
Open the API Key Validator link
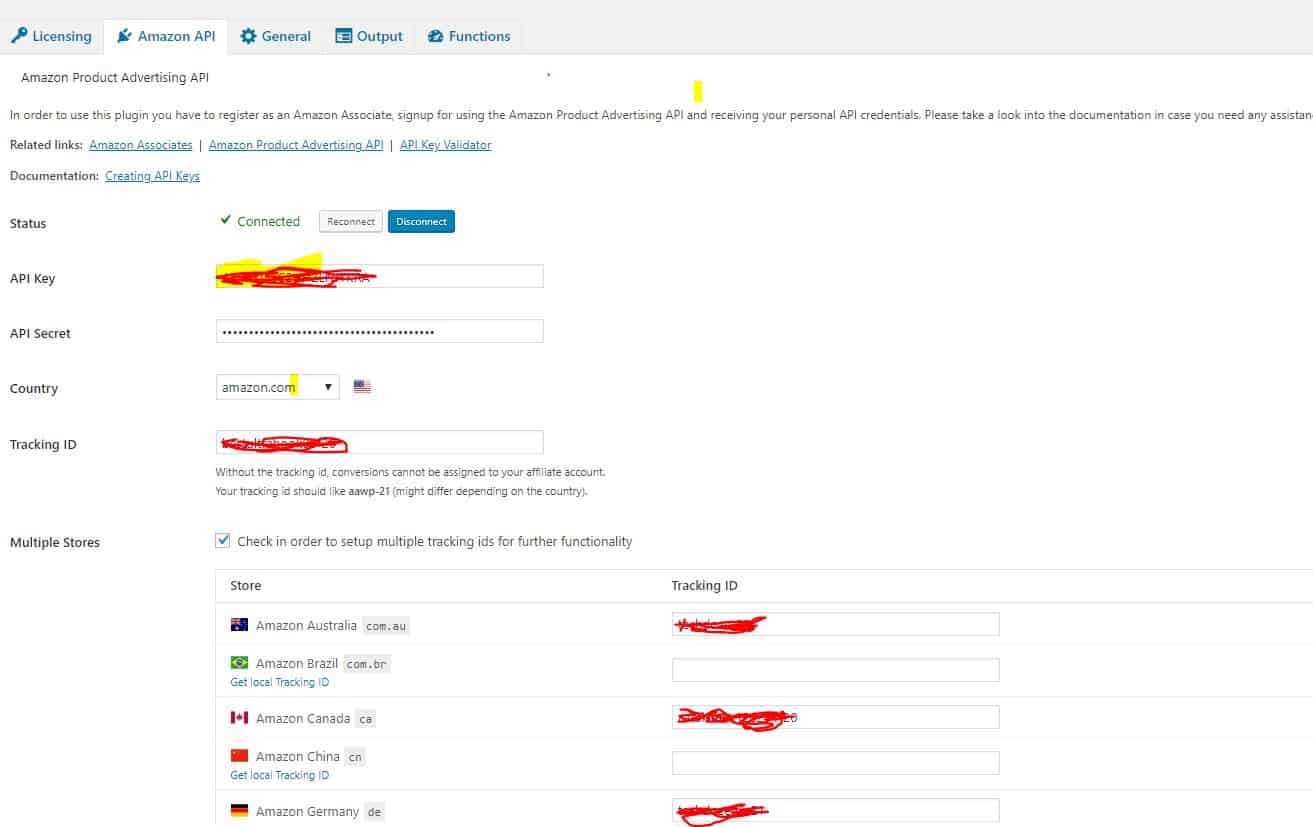[x=445, y=145]
